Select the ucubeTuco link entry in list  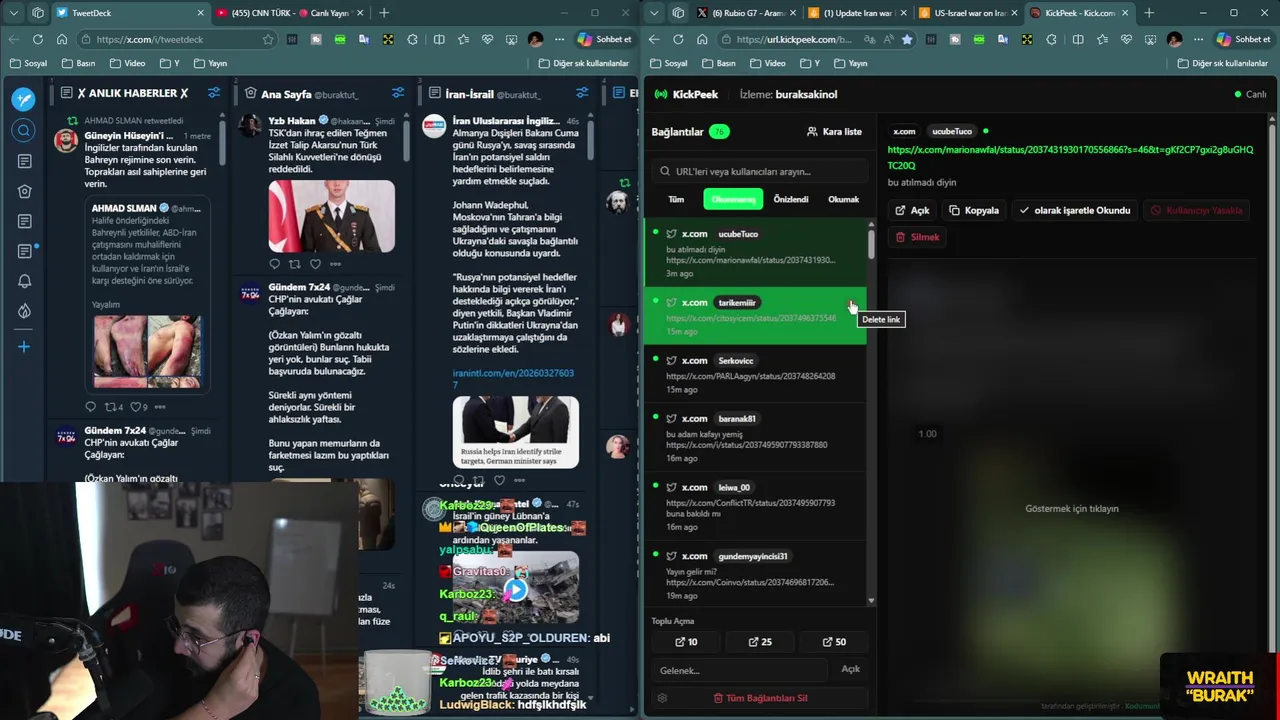click(x=755, y=252)
